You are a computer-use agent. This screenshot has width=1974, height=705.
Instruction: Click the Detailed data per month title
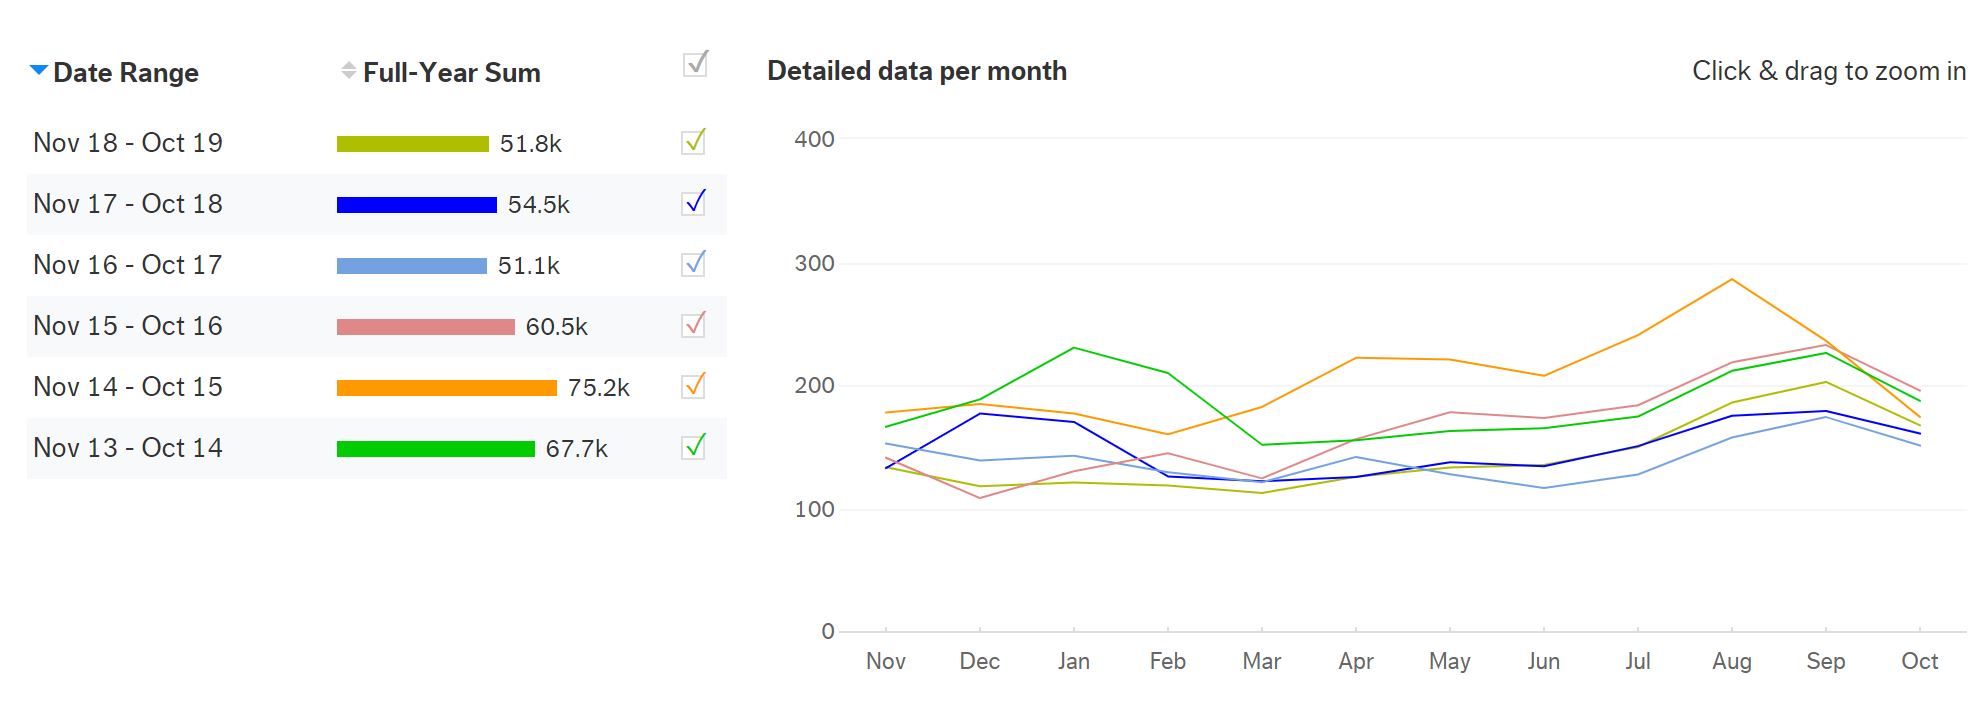click(x=916, y=71)
